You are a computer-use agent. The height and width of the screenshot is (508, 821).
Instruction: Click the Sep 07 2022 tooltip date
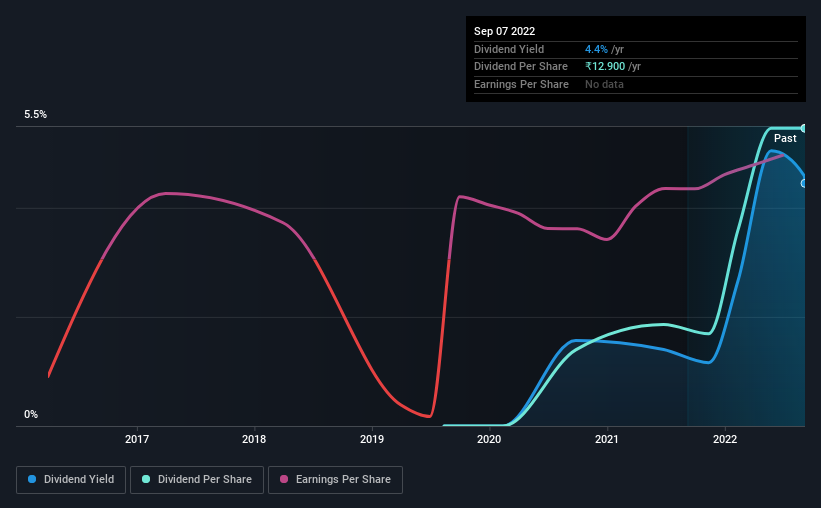504,31
